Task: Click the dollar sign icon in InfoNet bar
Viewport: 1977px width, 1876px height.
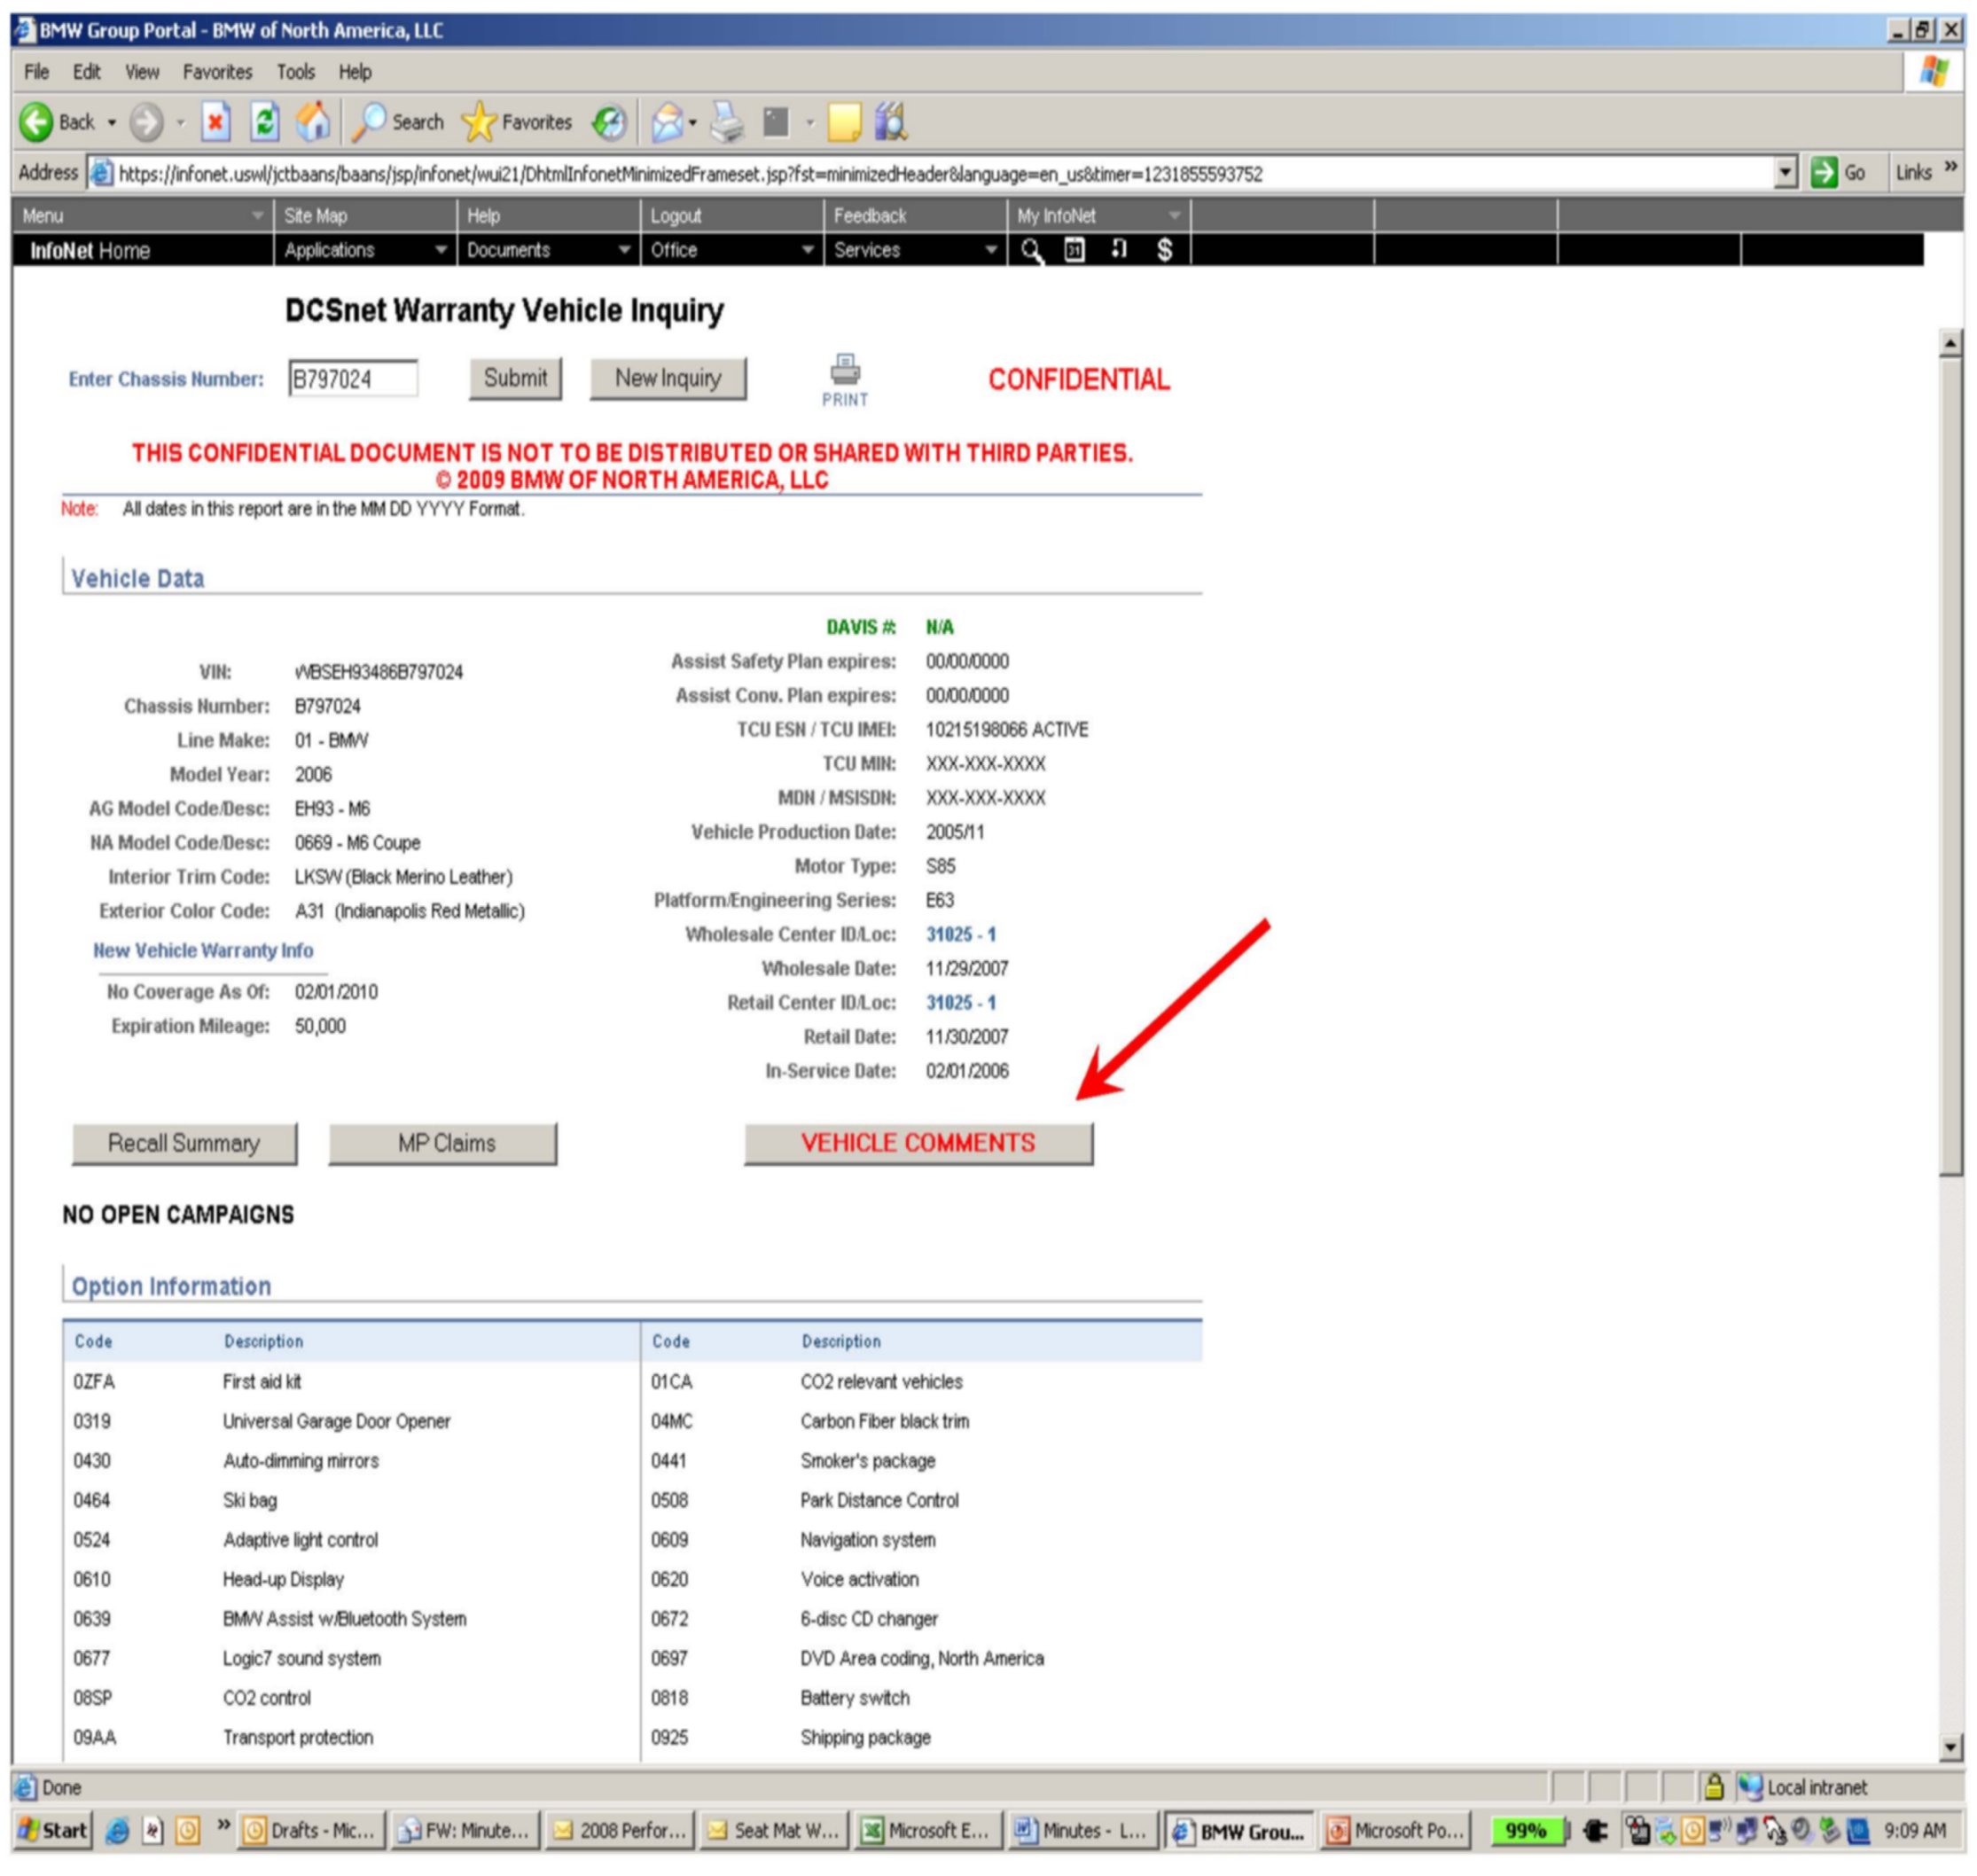Action: click(x=1164, y=250)
